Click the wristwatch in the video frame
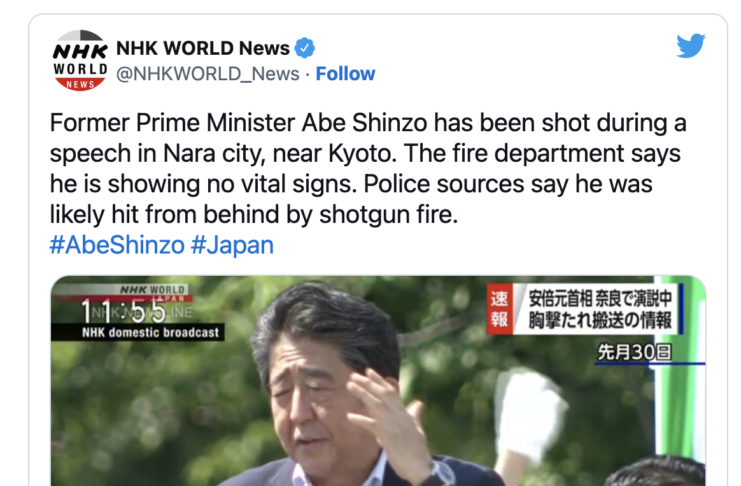 coord(440,472)
